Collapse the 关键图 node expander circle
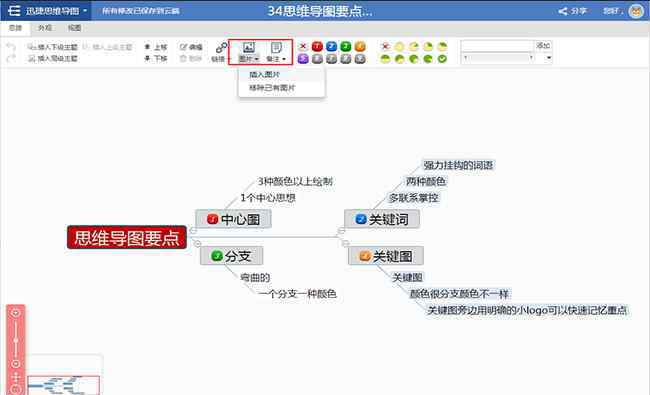Viewport: 650px width, 395px height. 345,243
